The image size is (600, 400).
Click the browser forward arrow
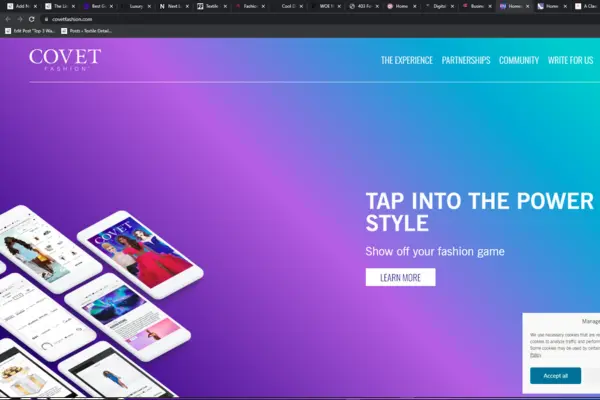[20, 19]
